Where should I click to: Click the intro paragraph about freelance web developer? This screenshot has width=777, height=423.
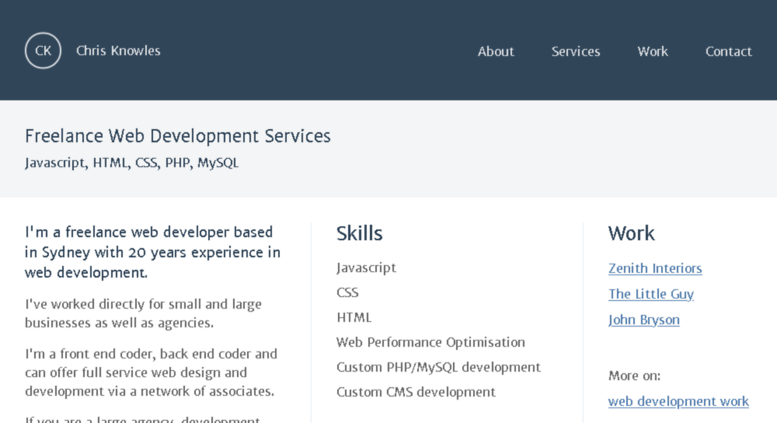coord(153,252)
